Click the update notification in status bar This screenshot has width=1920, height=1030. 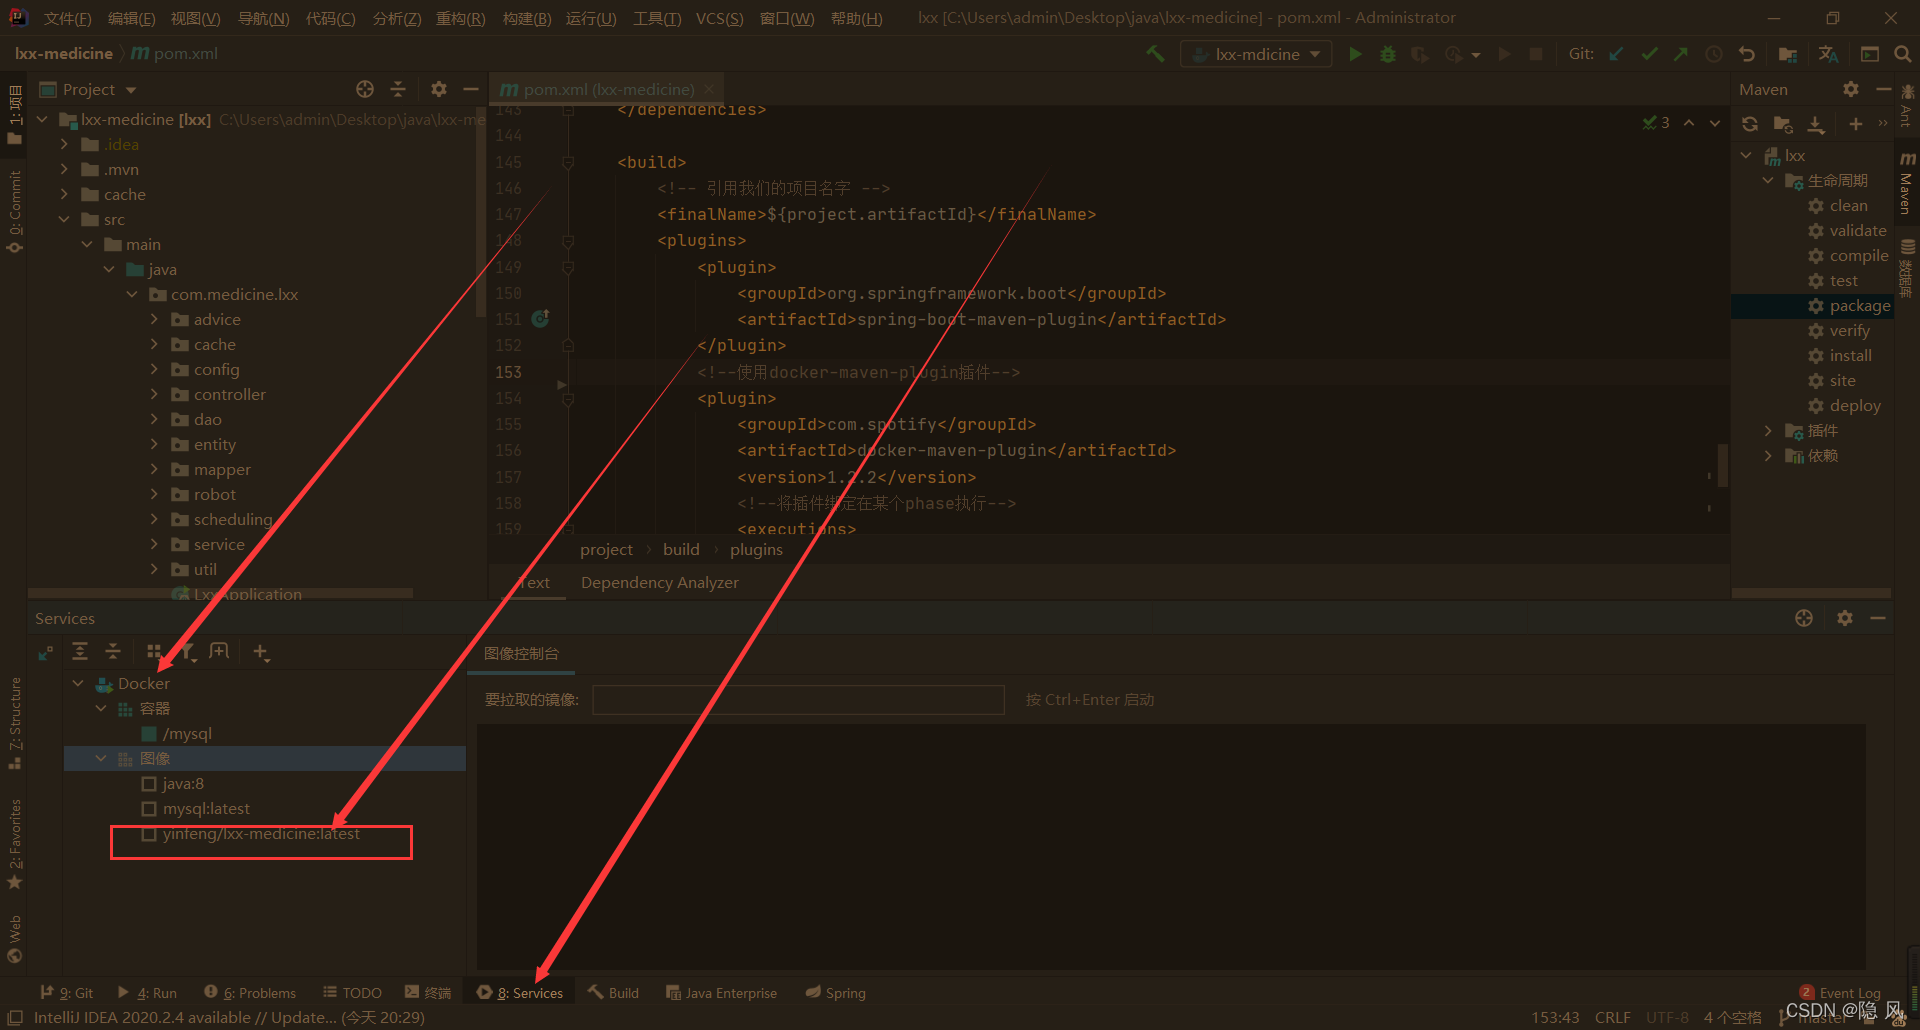coord(229,1017)
